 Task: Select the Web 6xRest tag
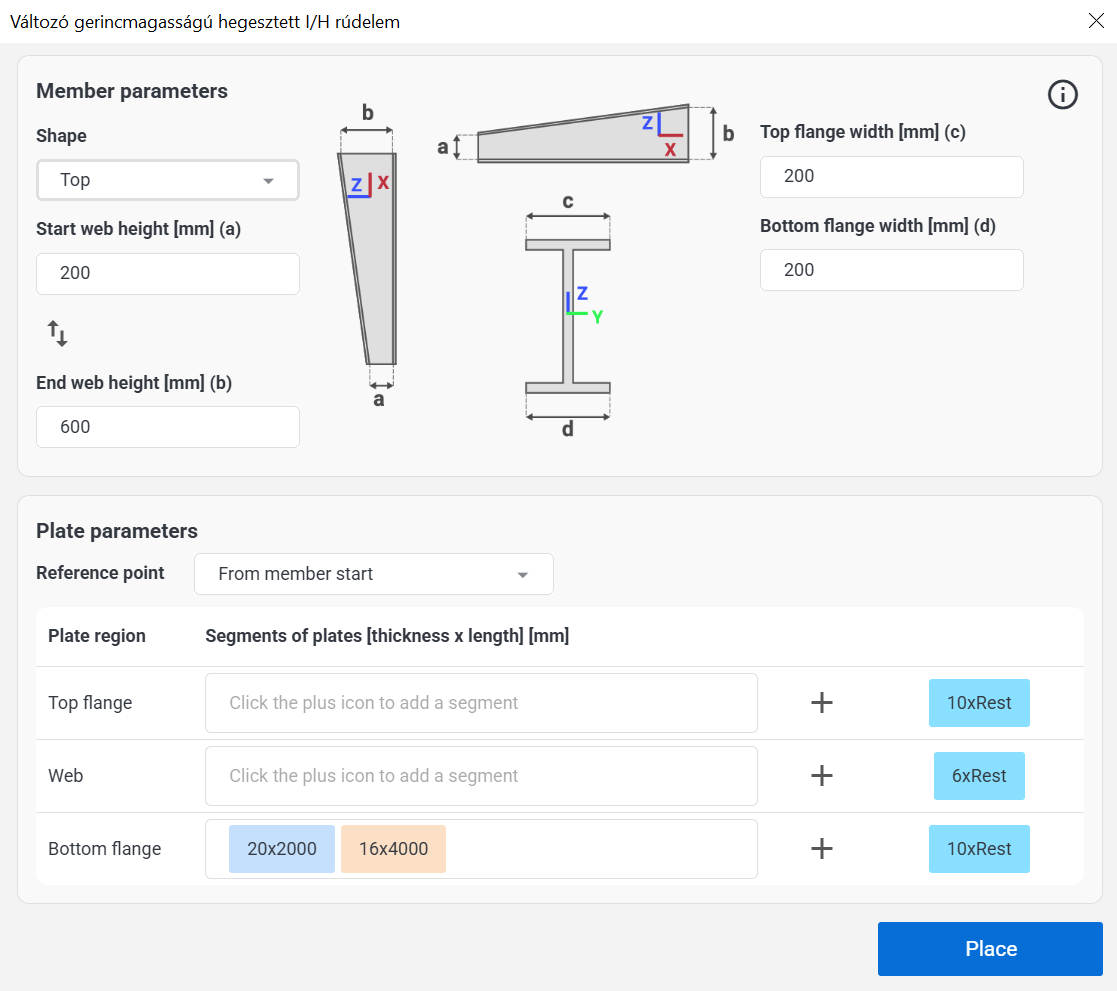[x=979, y=776]
